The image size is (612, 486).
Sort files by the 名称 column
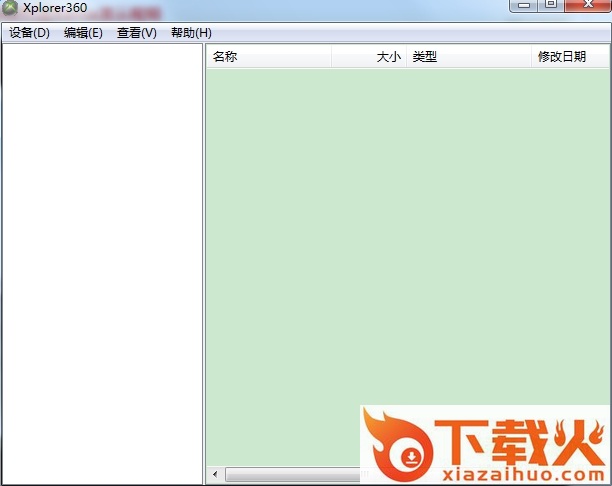coord(269,57)
